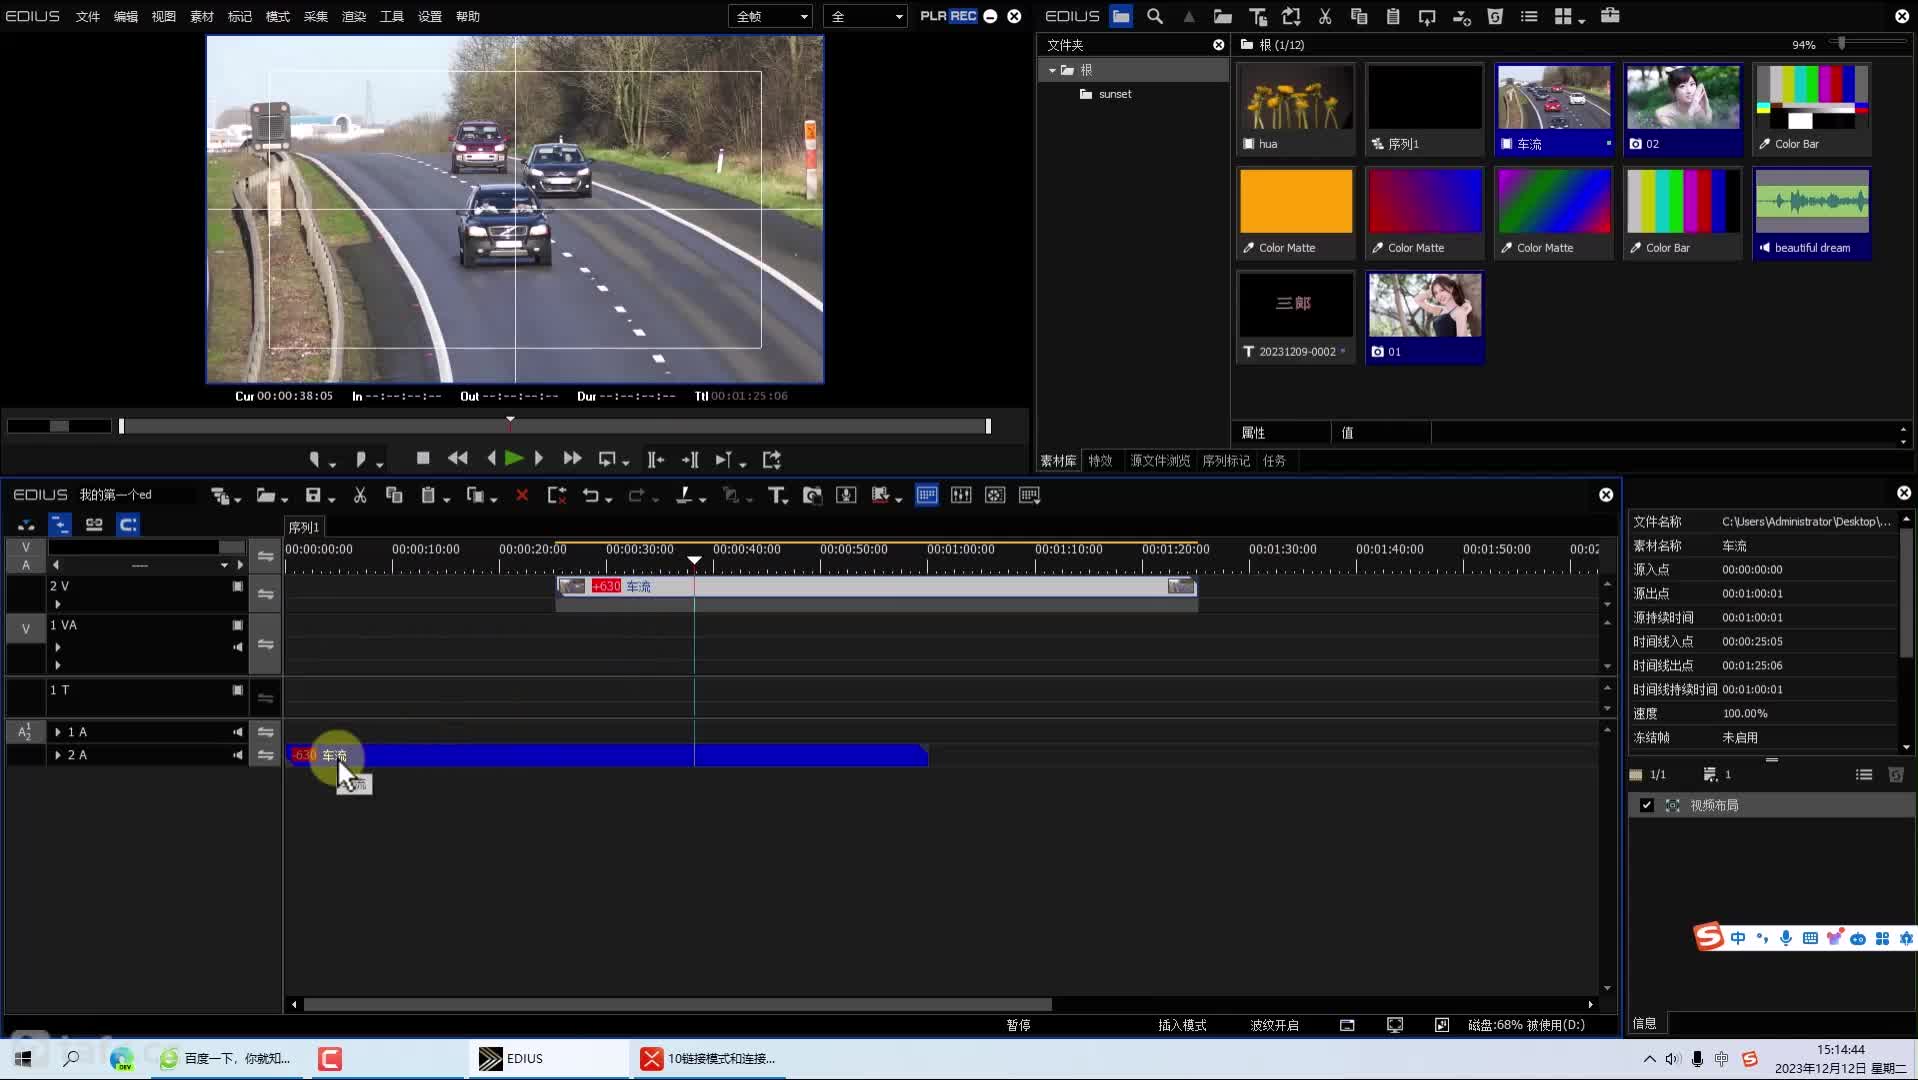Click the ripple delete icon in timeline toolbar
The image size is (1918, 1080).
point(557,495)
